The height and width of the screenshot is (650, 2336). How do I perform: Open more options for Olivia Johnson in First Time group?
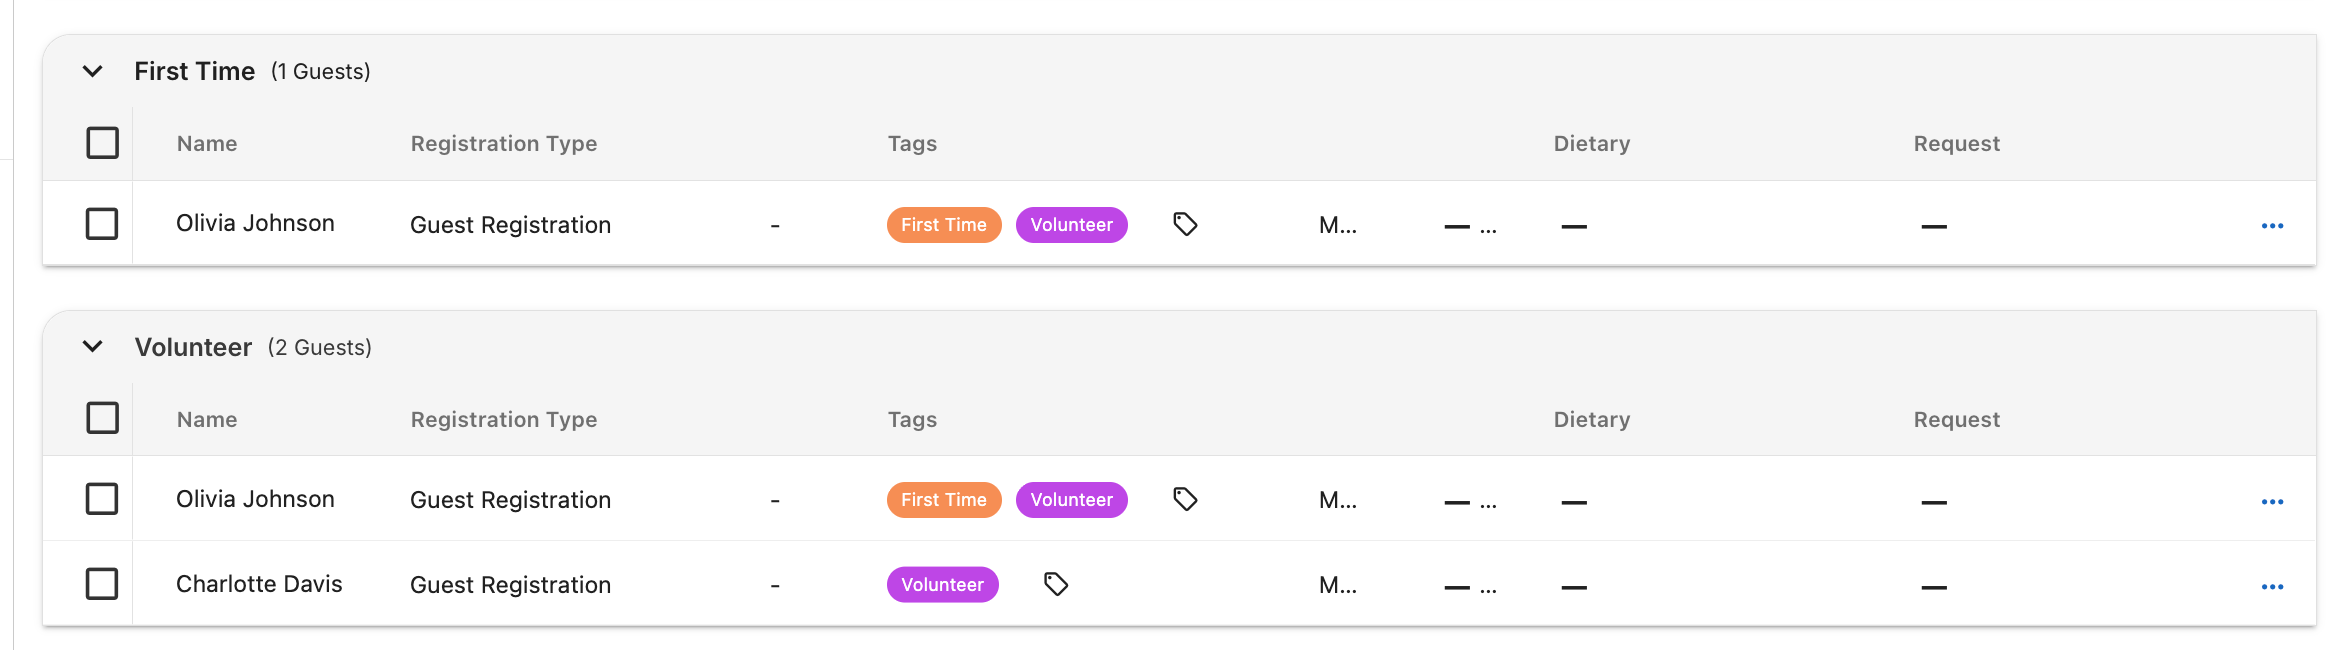[2272, 226]
